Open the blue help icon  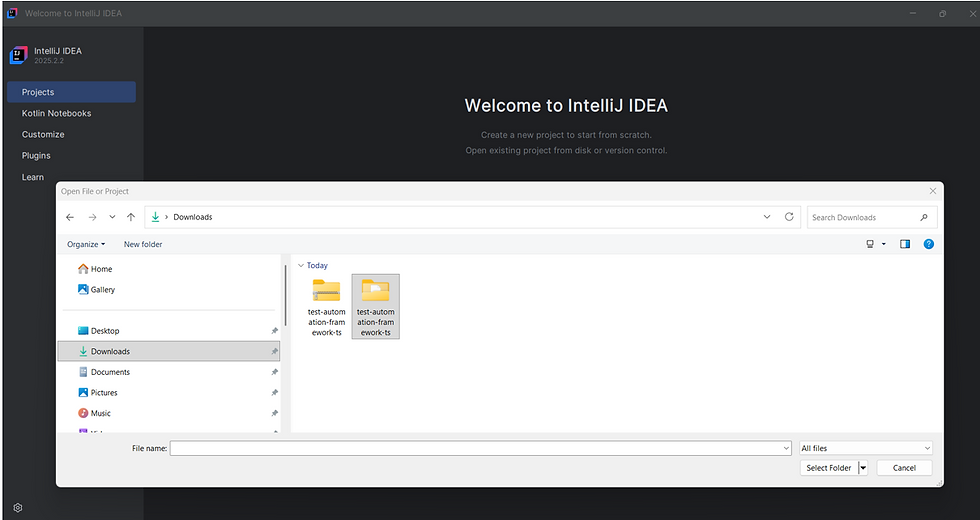(929, 244)
